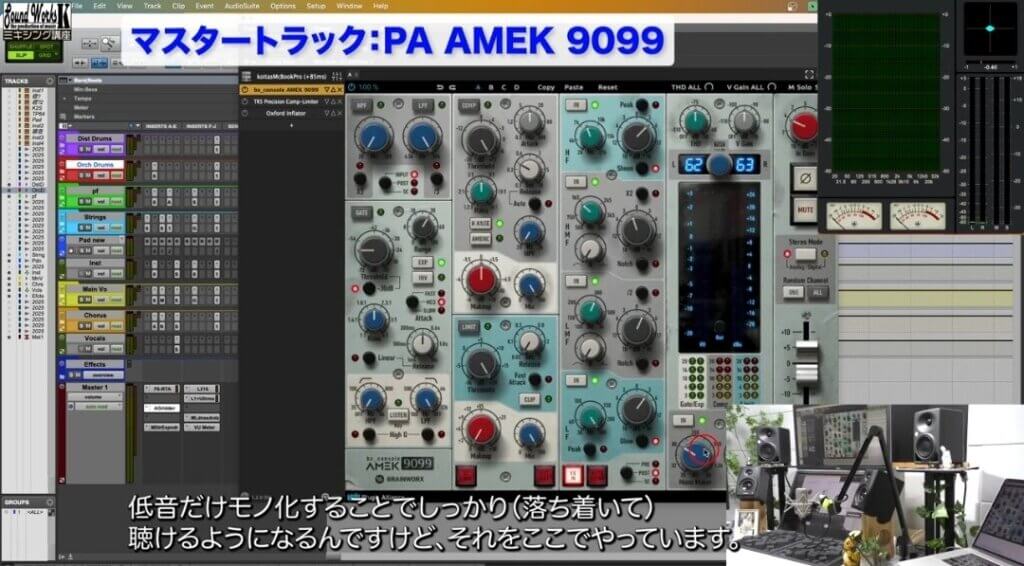The image size is (1024, 566).
Task: Click the Mono Maker frequency knob
Action: click(695, 453)
